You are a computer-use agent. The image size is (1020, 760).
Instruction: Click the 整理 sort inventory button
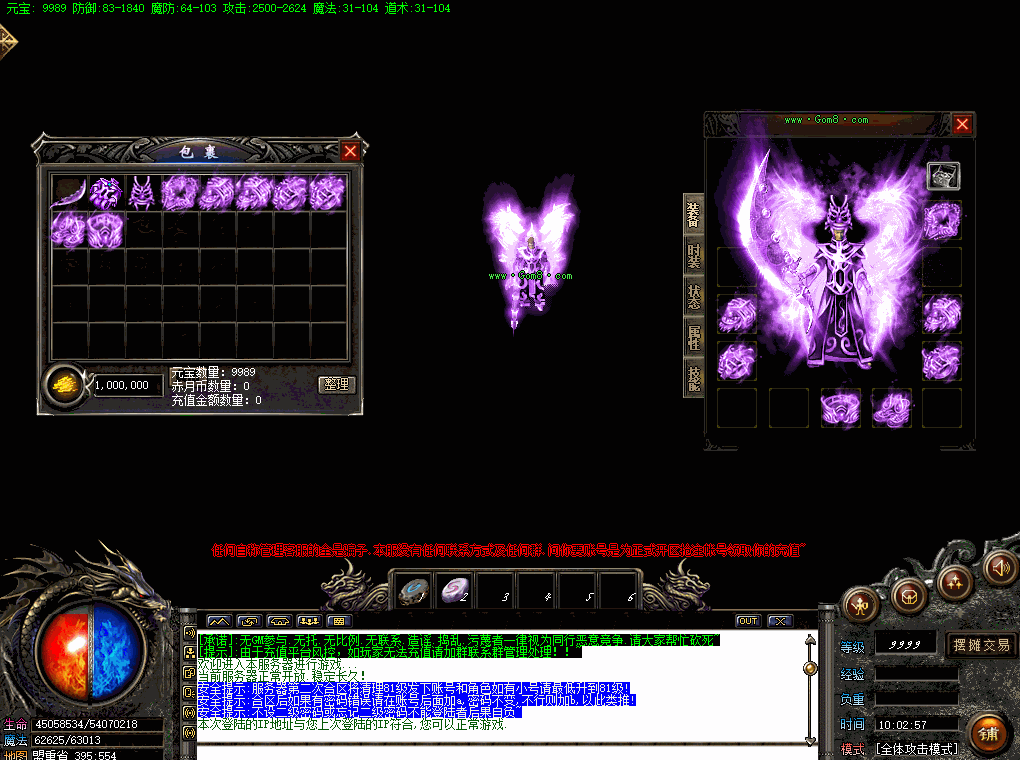336,384
